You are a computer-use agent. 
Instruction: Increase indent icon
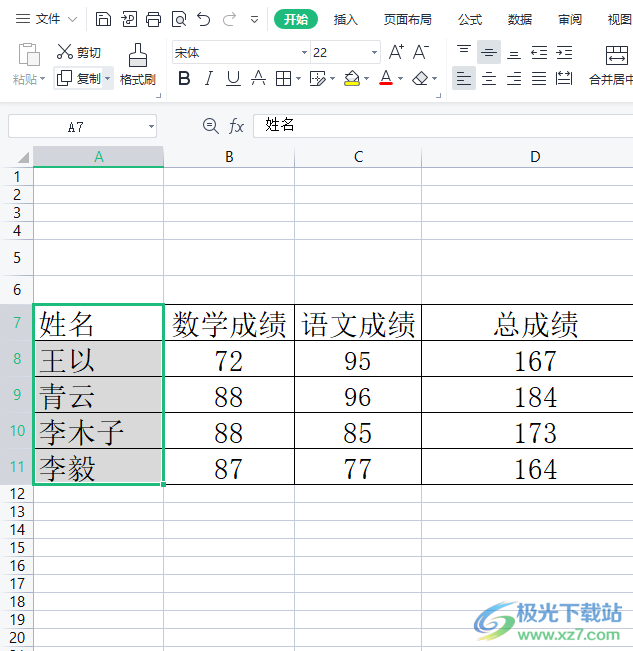[564, 52]
